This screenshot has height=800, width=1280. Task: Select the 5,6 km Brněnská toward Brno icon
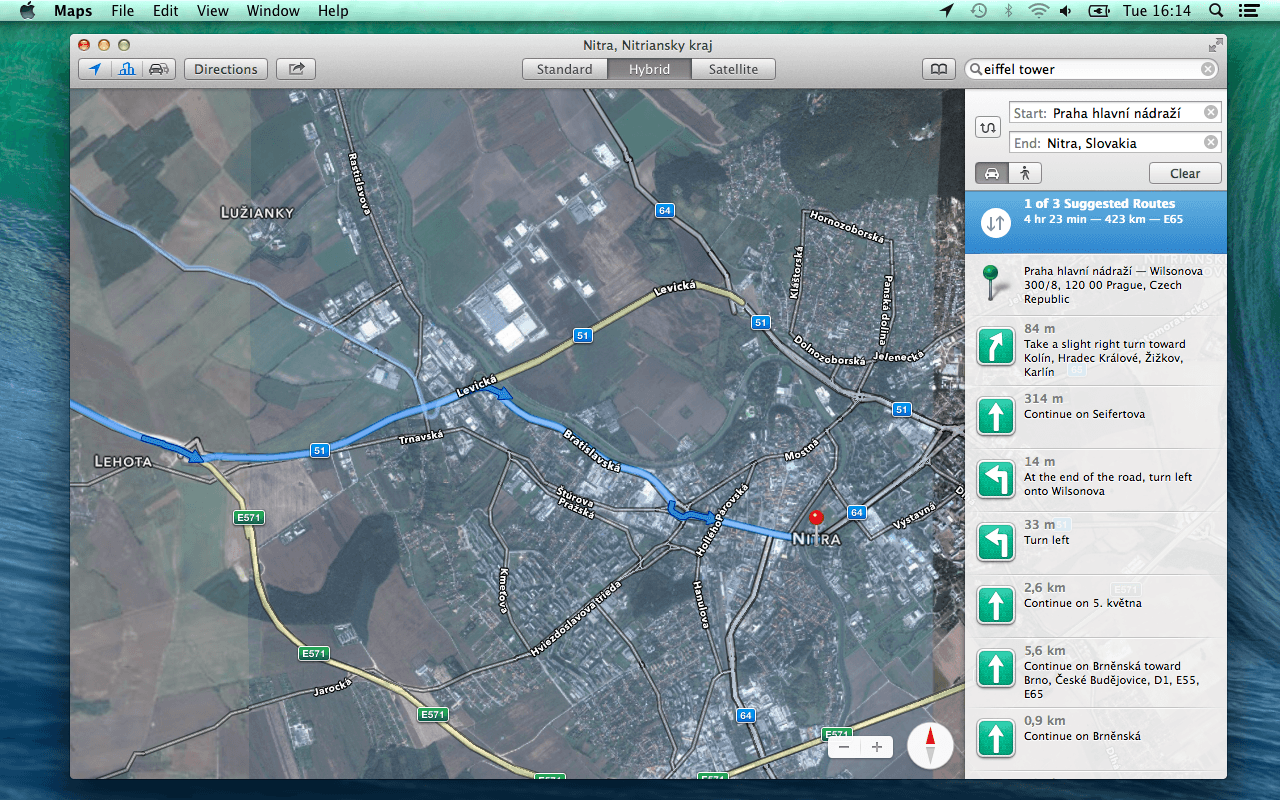(x=995, y=668)
